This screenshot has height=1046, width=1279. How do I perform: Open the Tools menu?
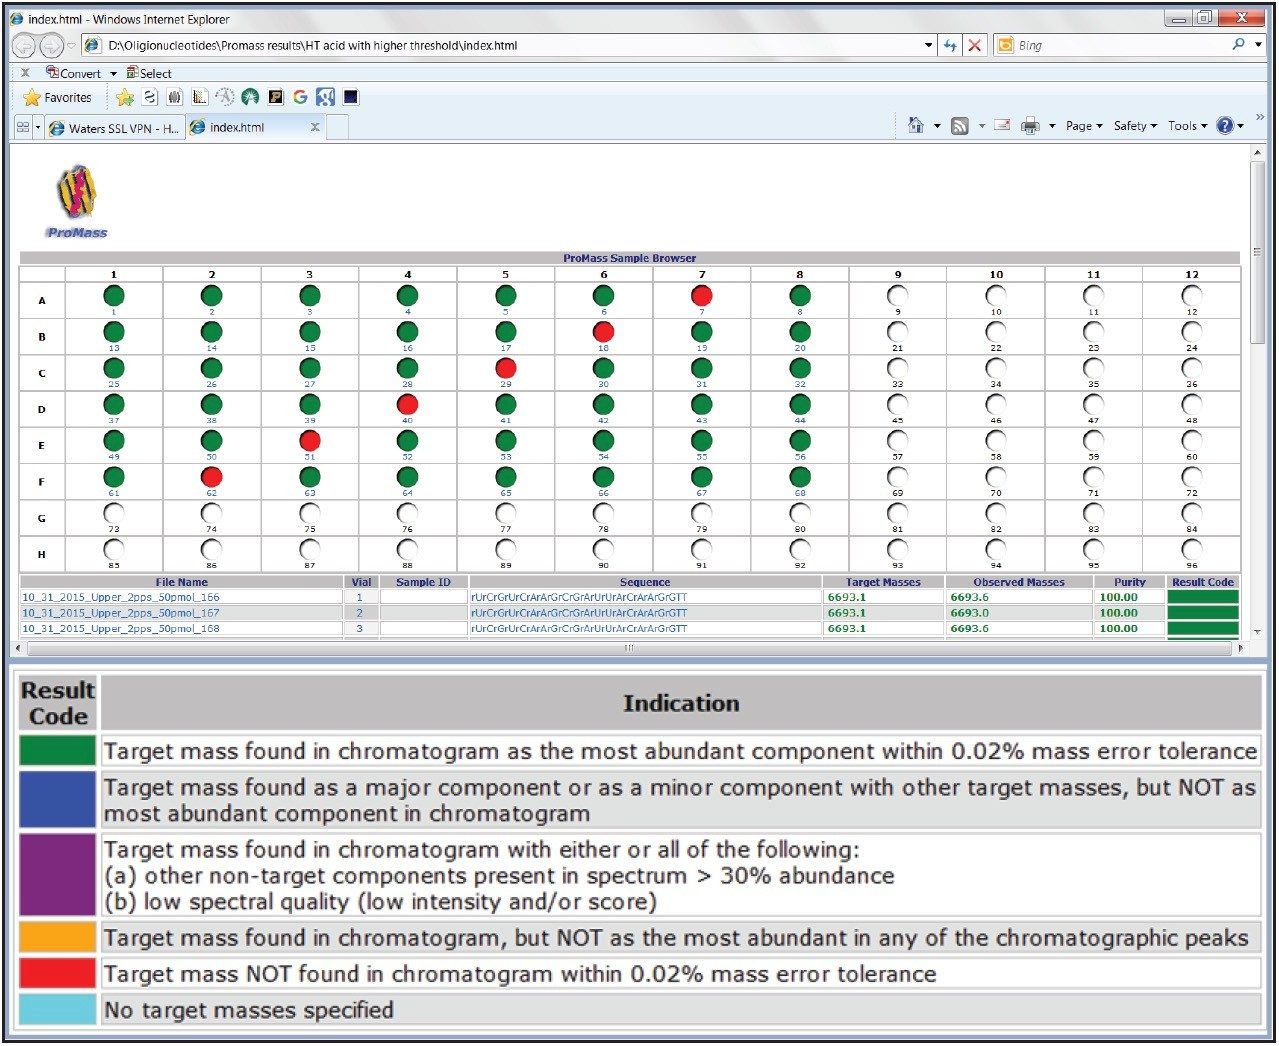pos(1188,126)
